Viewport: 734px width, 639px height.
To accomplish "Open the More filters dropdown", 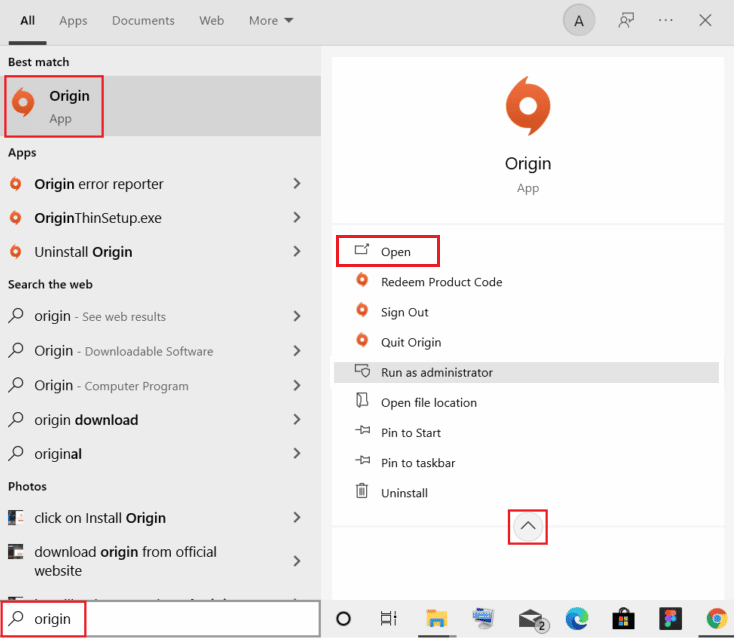I will coord(271,21).
